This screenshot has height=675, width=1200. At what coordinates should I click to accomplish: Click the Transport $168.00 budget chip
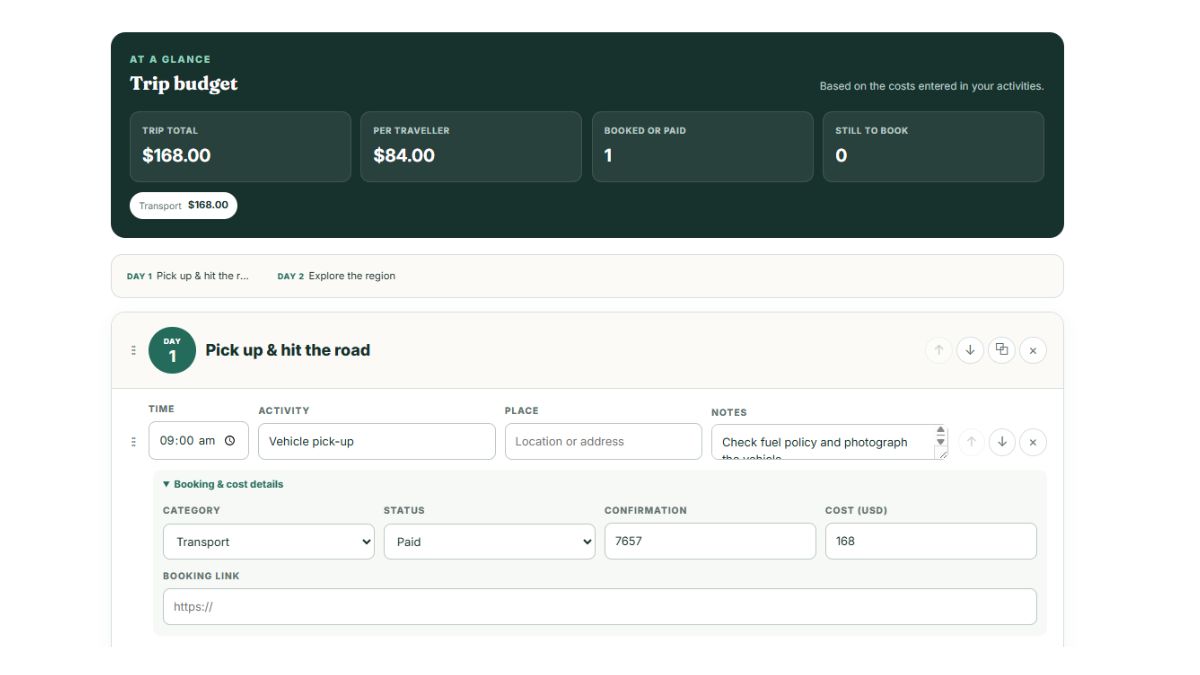coord(183,205)
